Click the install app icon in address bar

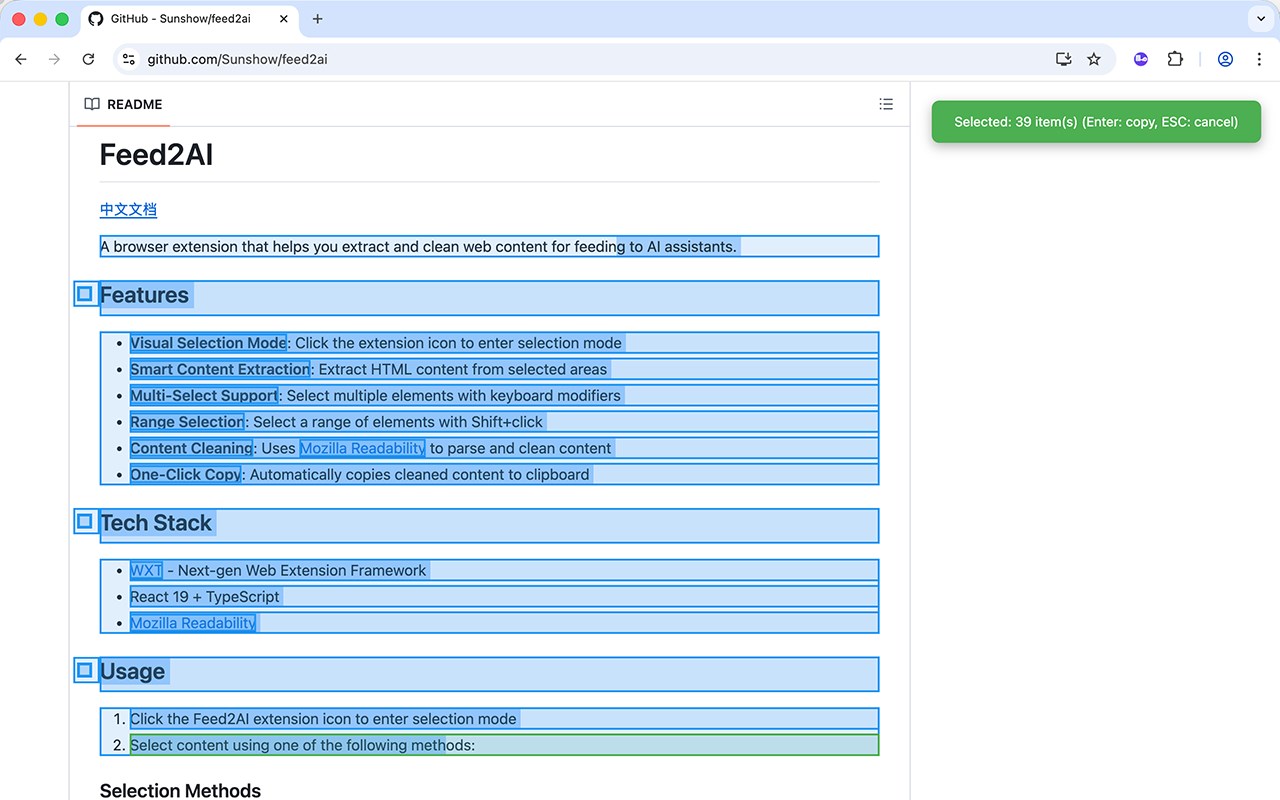[x=1064, y=59]
